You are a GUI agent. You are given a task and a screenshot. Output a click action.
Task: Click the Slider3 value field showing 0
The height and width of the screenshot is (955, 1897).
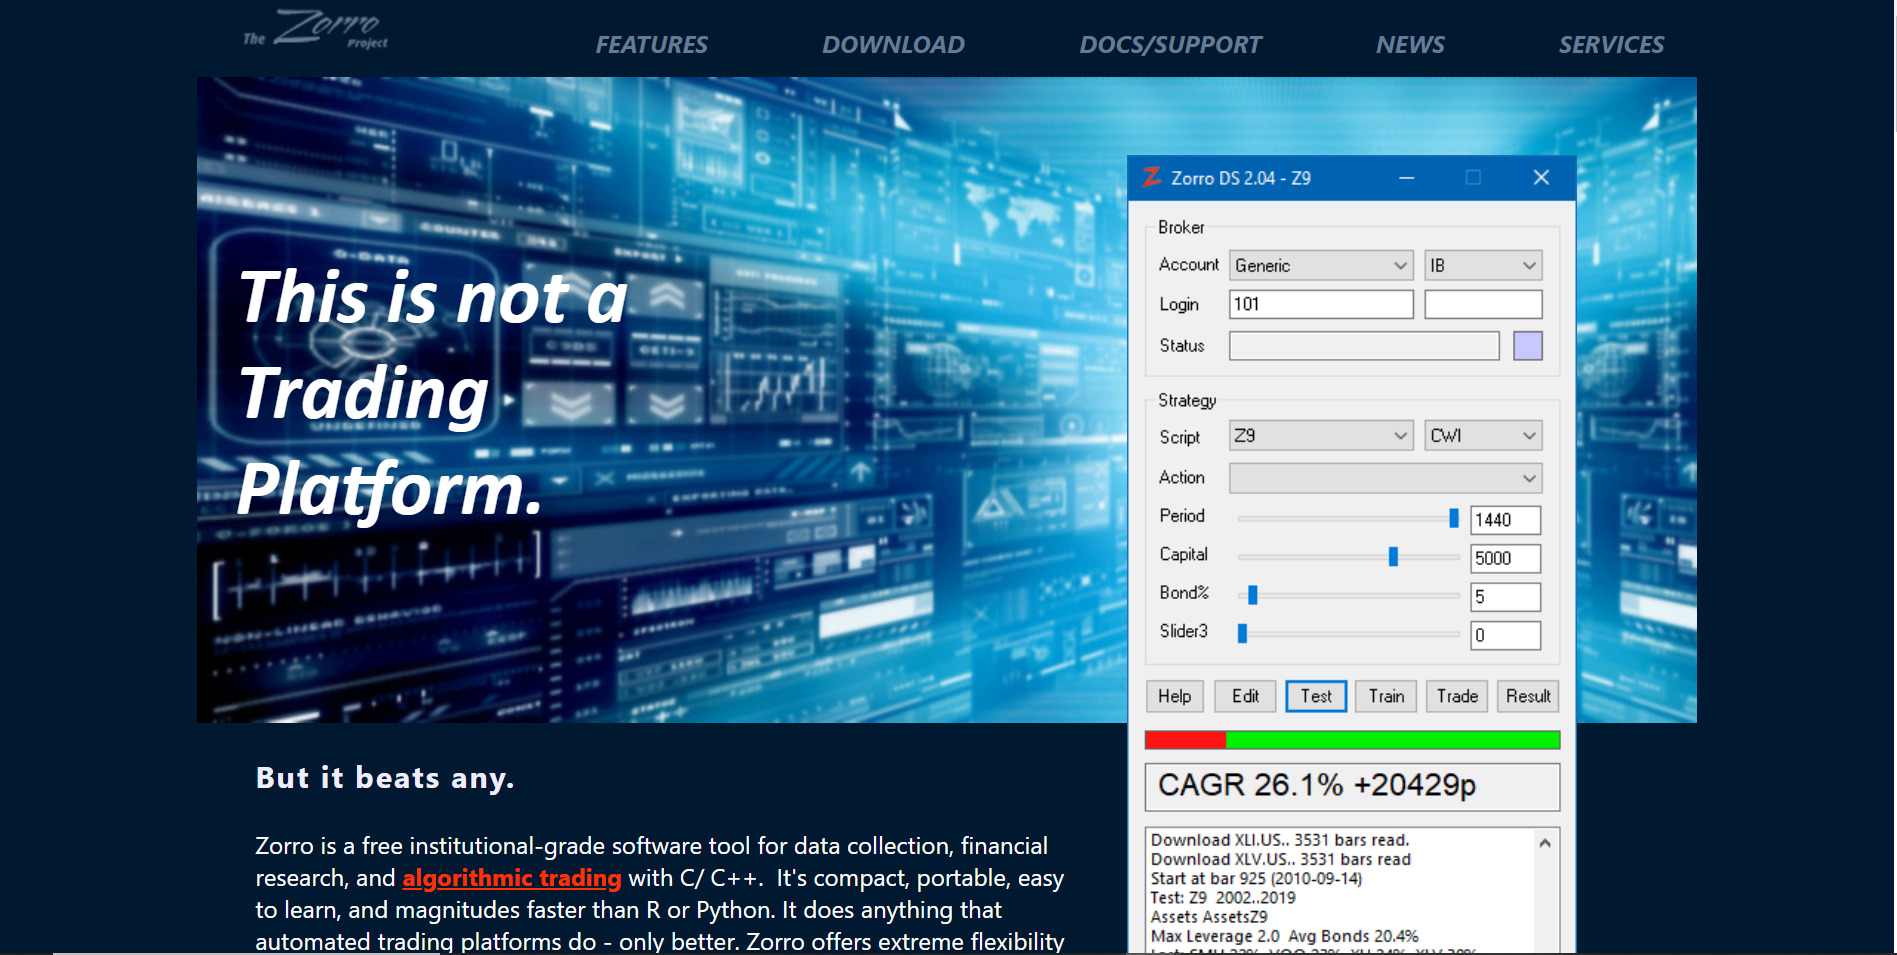[x=1505, y=635]
